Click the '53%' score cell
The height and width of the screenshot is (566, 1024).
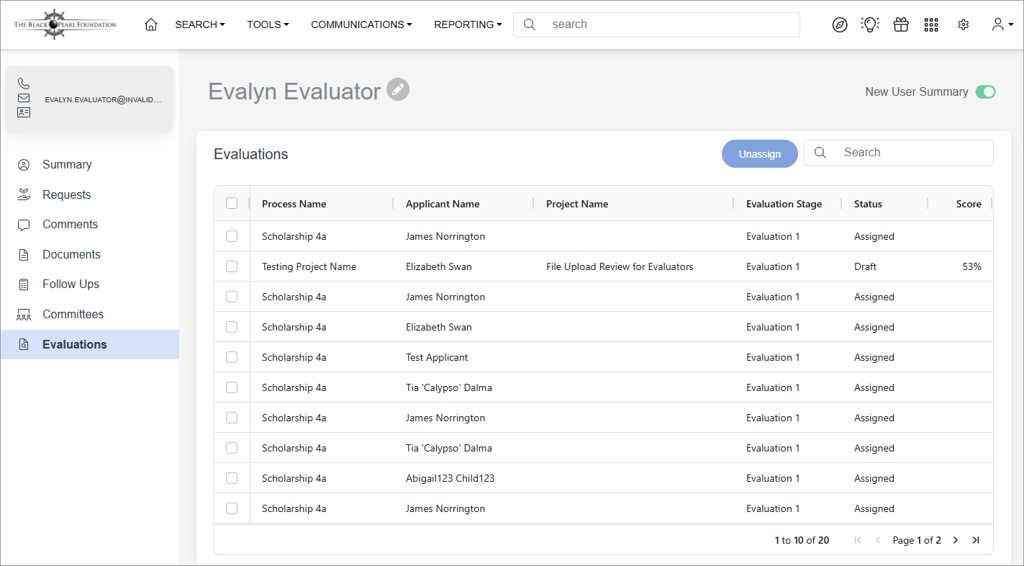[972, 266]
